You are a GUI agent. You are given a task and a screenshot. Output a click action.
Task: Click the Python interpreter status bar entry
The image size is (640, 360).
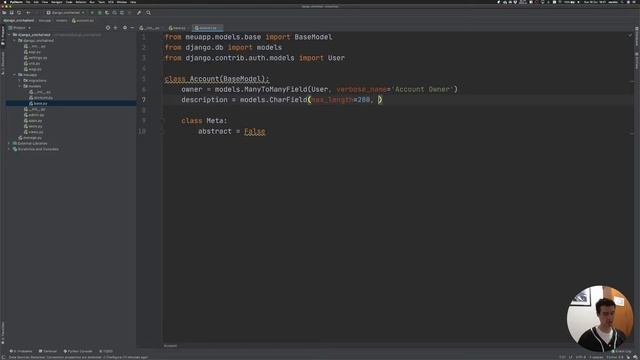615,357
